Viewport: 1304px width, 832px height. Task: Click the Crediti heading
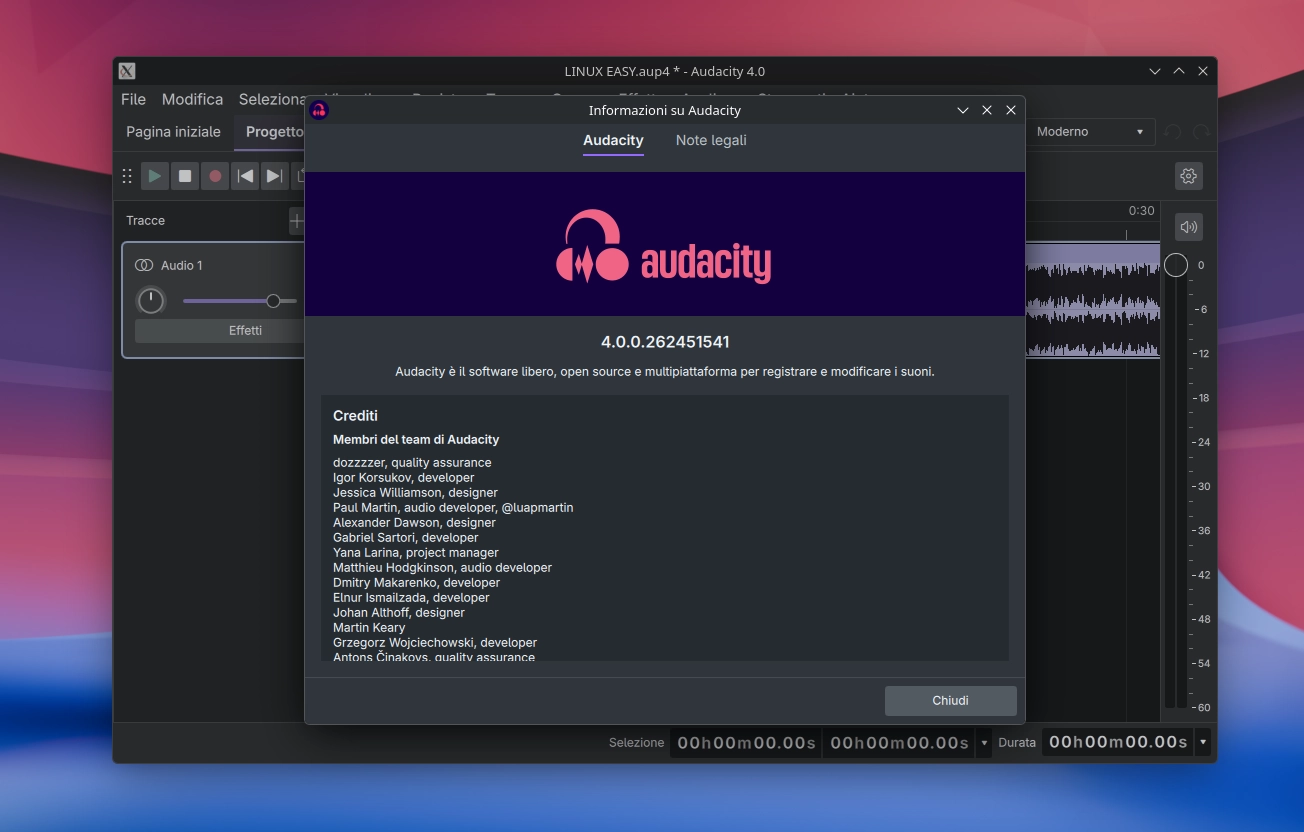[x=355, y=416]
